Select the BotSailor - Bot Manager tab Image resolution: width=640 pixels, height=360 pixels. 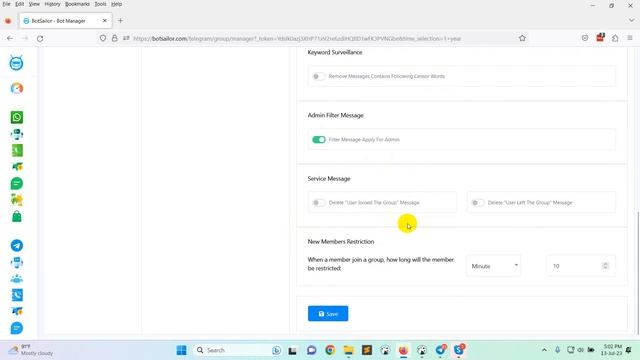click(65, 20)
